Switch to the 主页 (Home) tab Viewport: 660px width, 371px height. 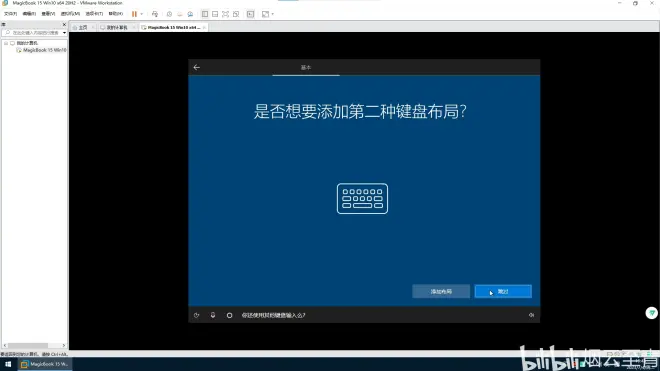pyautogui.click(x=83, y=27)
